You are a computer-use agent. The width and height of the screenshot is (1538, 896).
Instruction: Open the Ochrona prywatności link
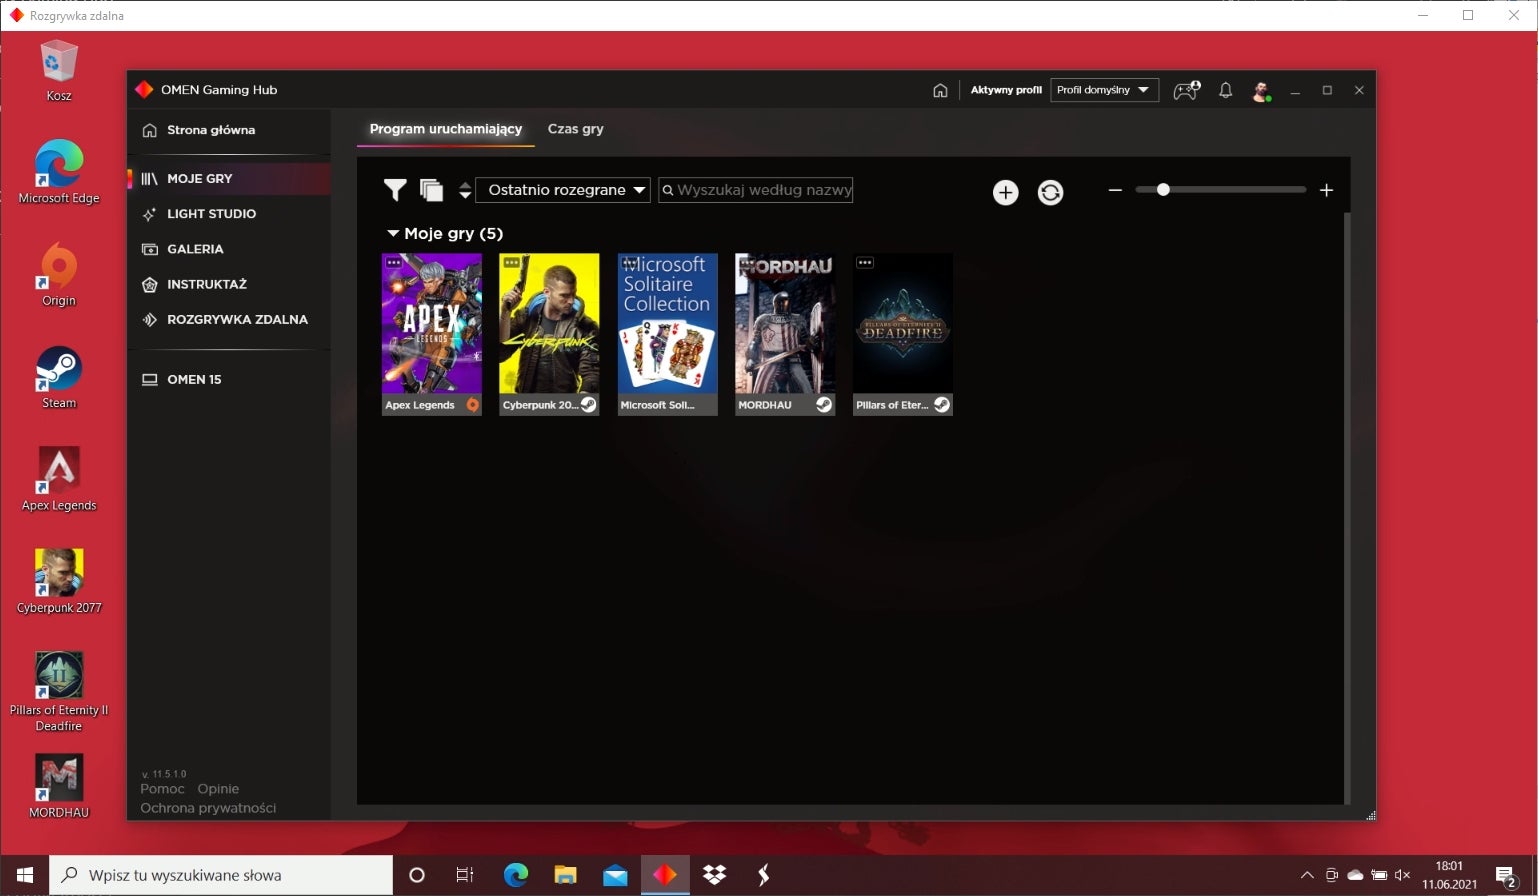[x=208, y=808]
